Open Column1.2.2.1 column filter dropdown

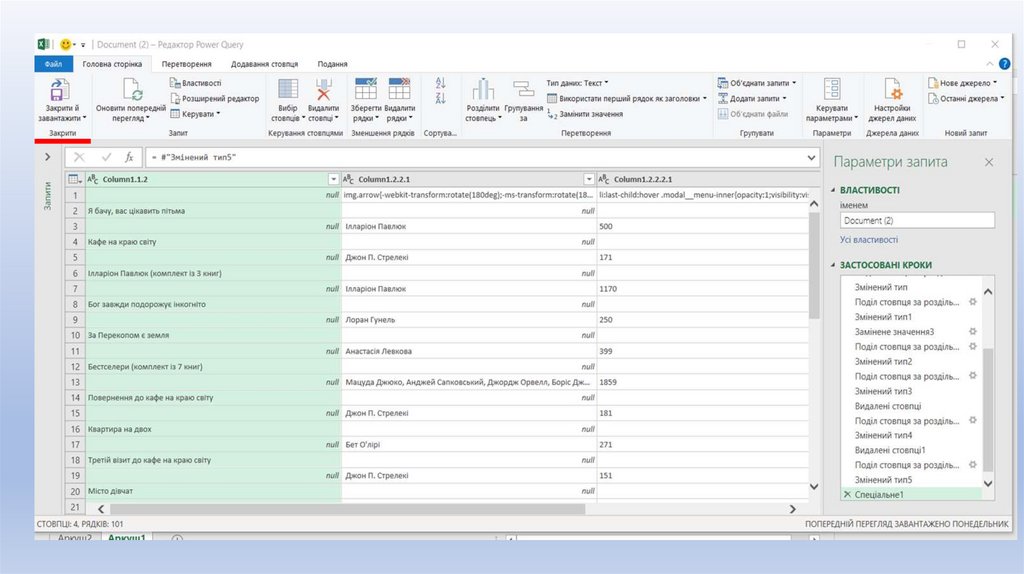point(589,179)
